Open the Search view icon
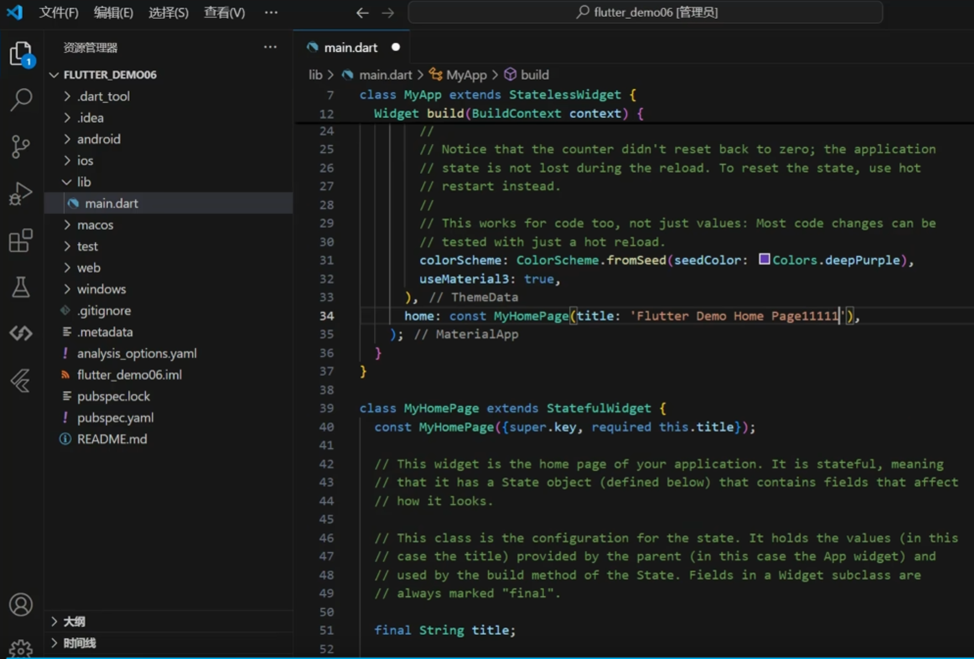The height and width of the screenshot is (659, 974). pyautogui.click(x=21, y=99)
